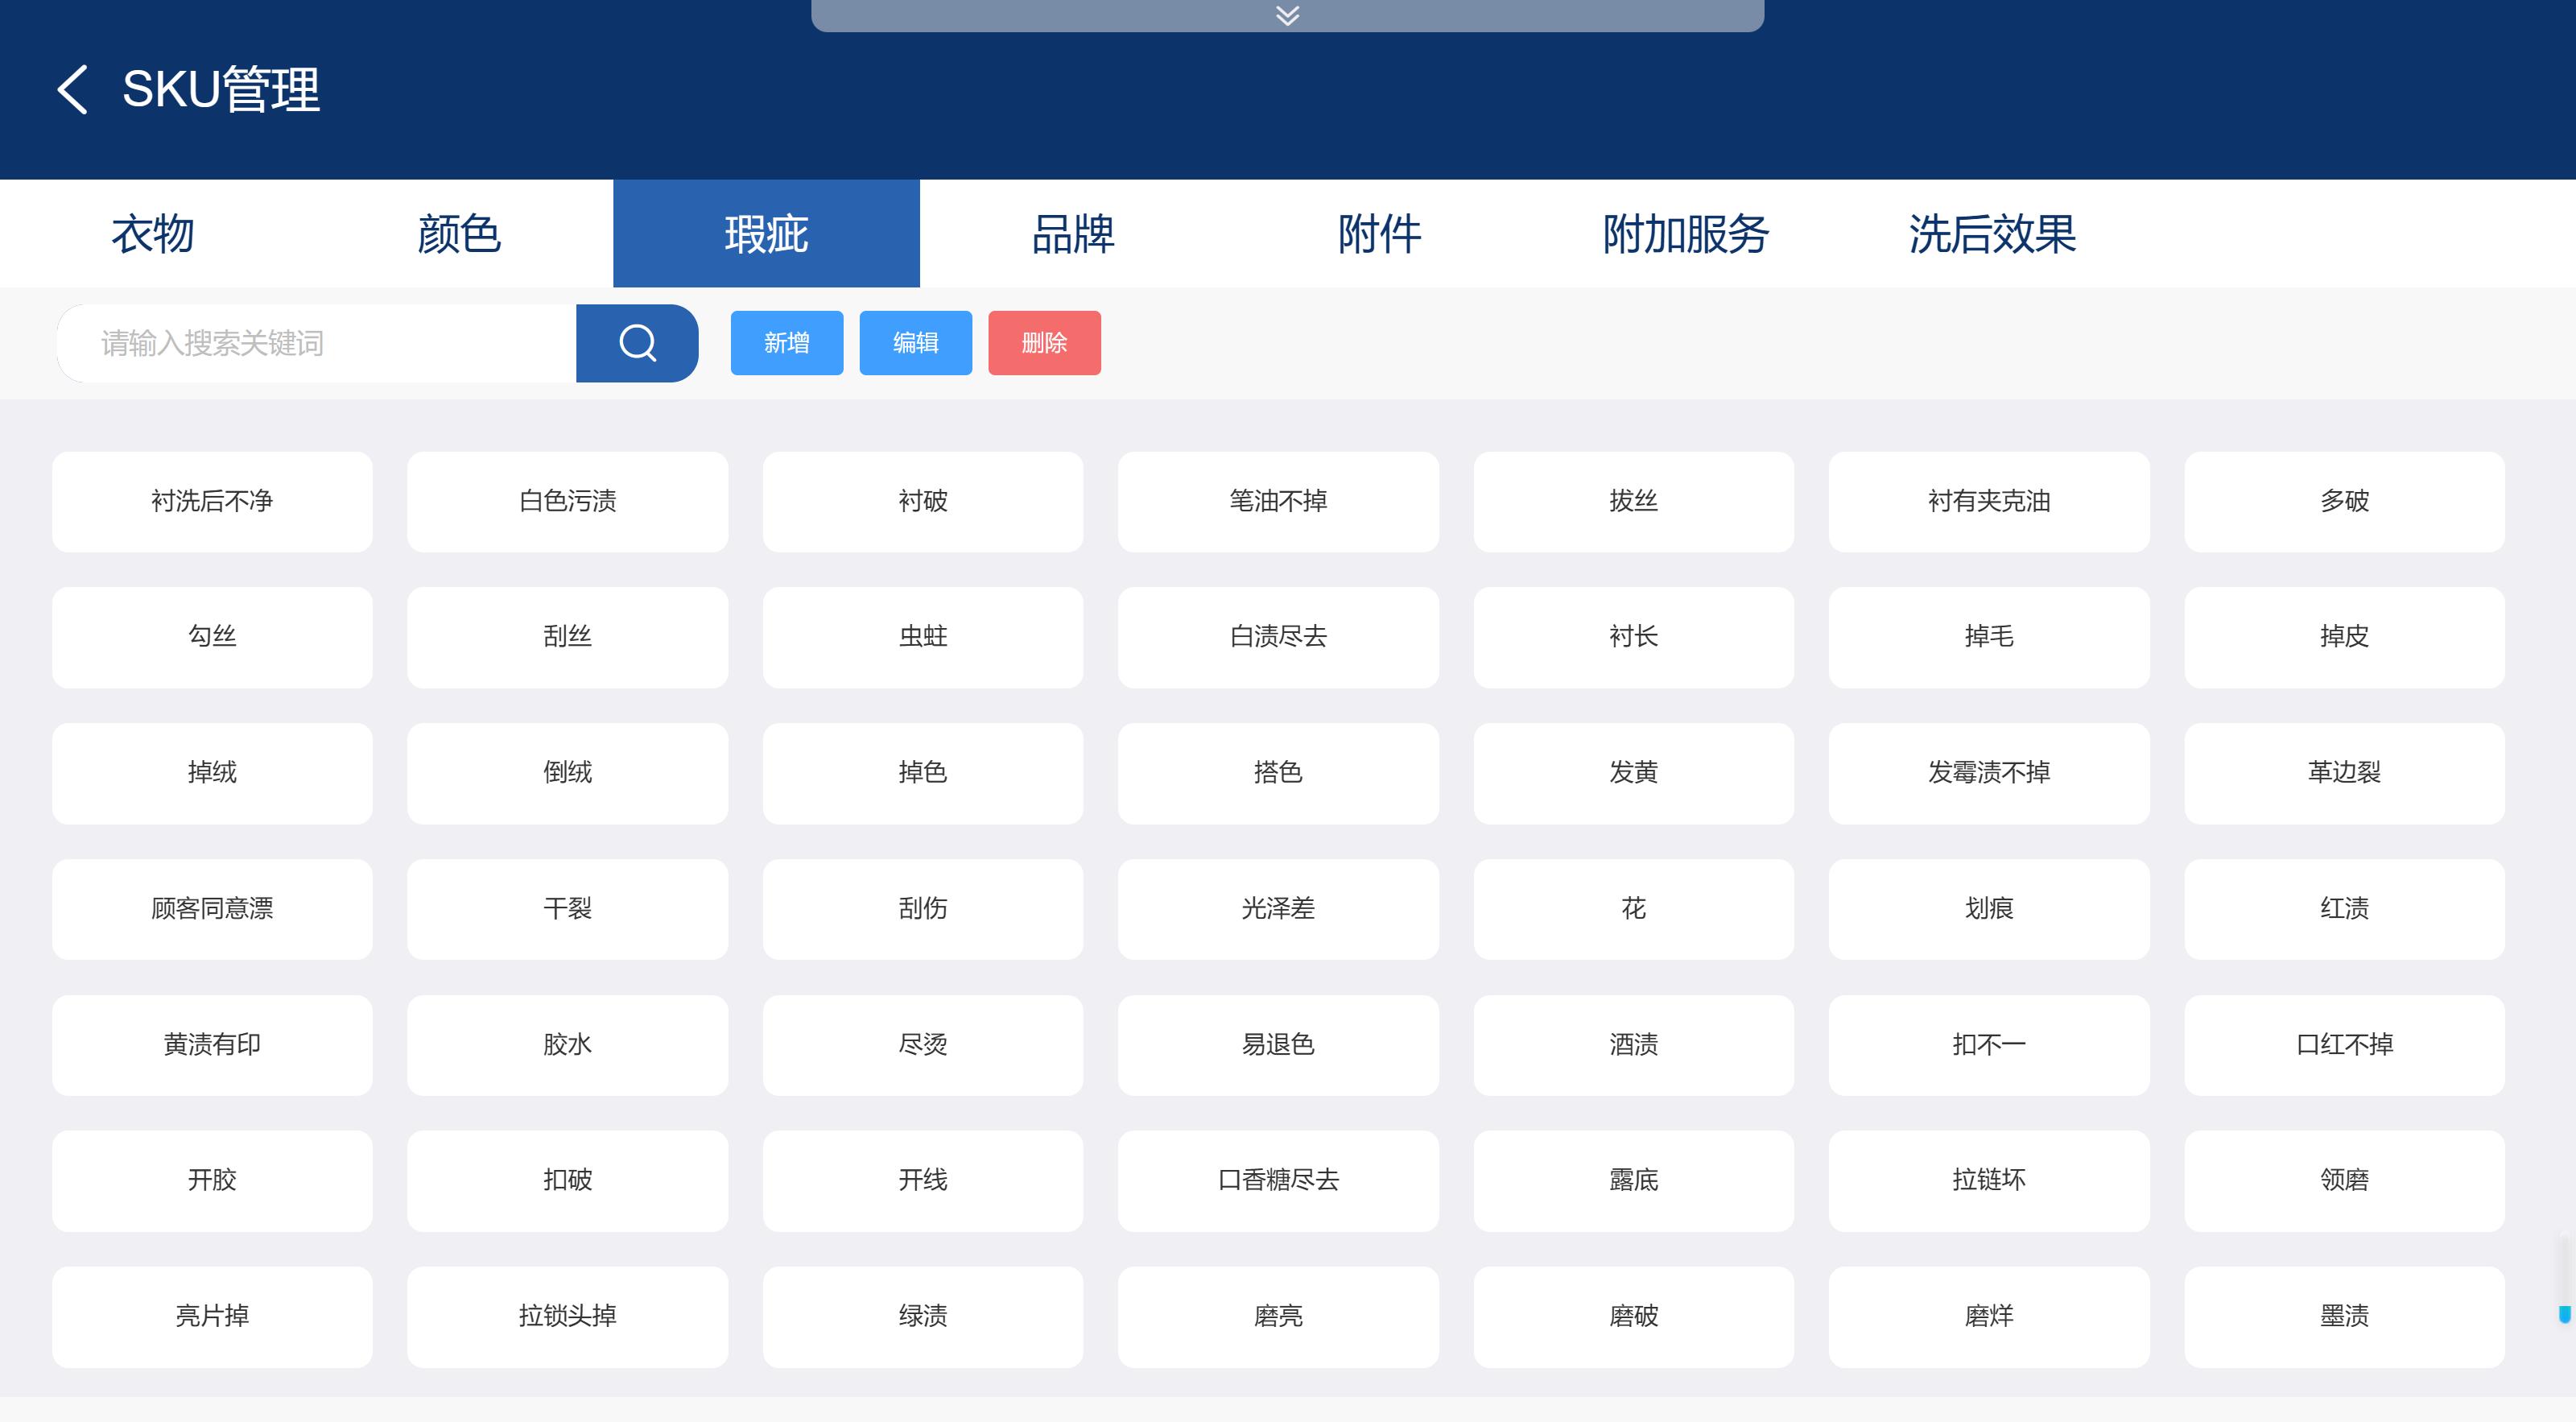The image size is (2576, 1422).
Task: Select the 口香糖尽去 flaw tile
Action: coord(1278,1180)
